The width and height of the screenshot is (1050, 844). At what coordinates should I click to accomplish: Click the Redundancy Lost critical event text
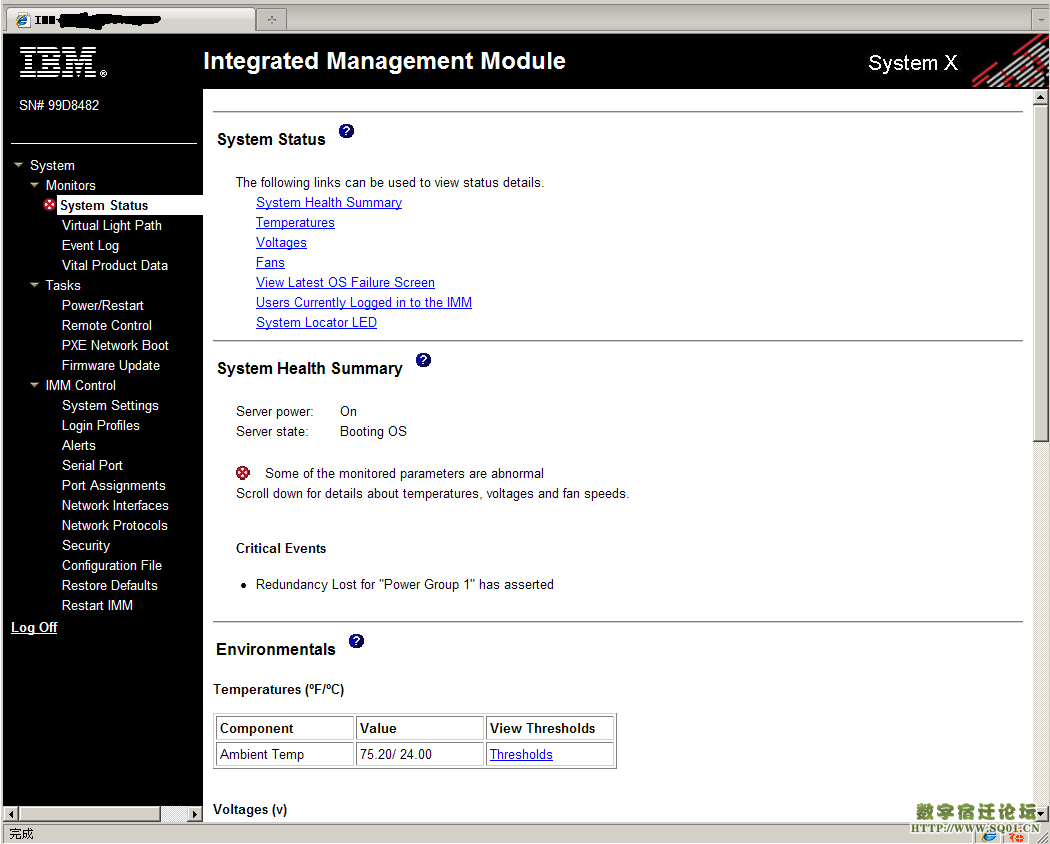click(404, 585)
